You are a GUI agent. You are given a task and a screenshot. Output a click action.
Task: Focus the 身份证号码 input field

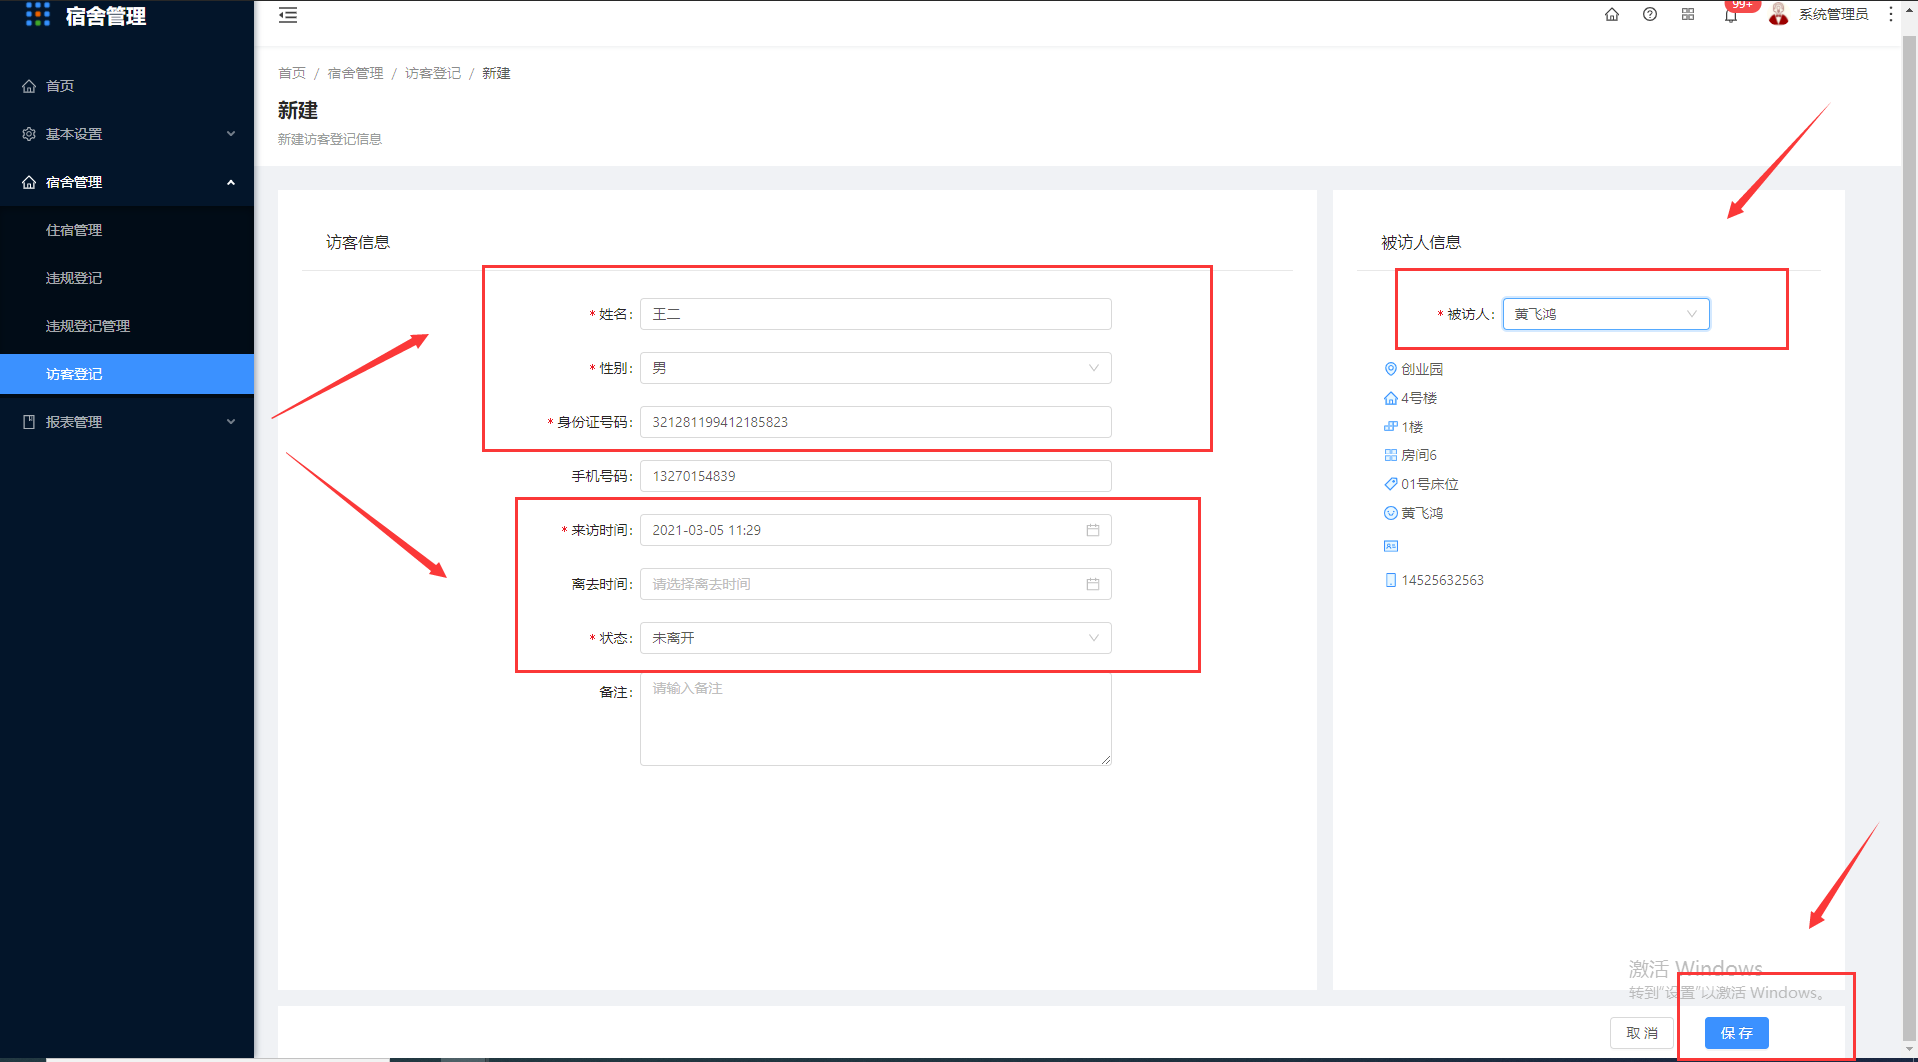tap(876, 422)
